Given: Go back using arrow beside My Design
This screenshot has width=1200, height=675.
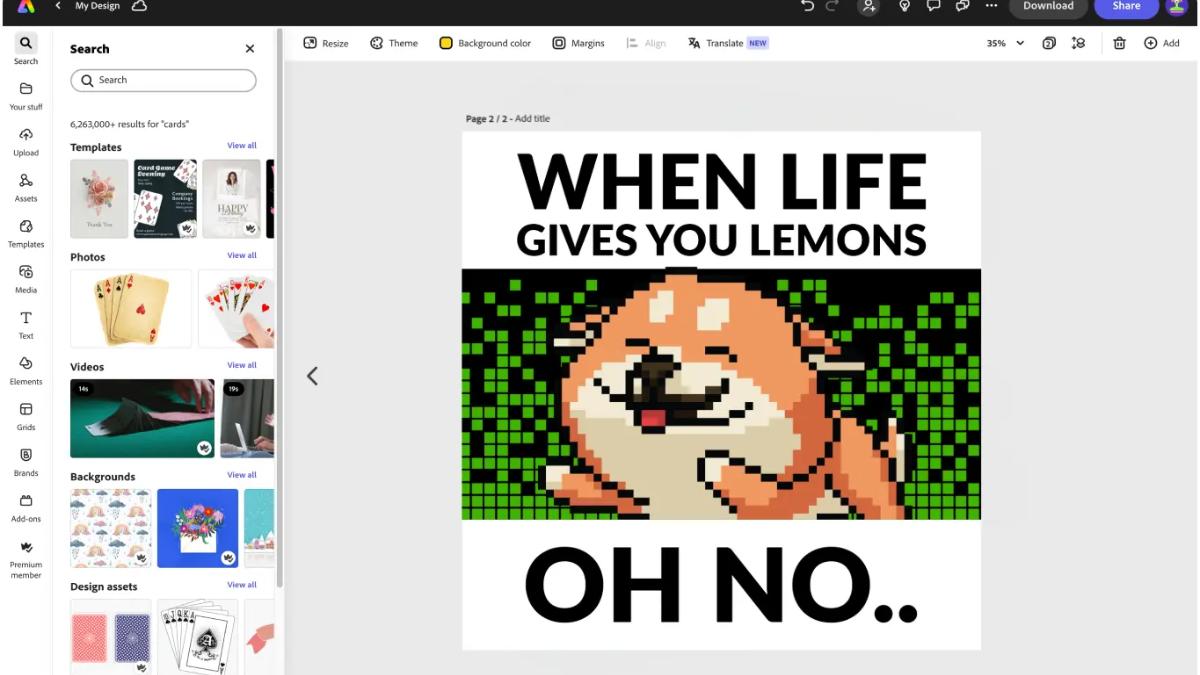Looking at the screenshot, I should point(58,6).
